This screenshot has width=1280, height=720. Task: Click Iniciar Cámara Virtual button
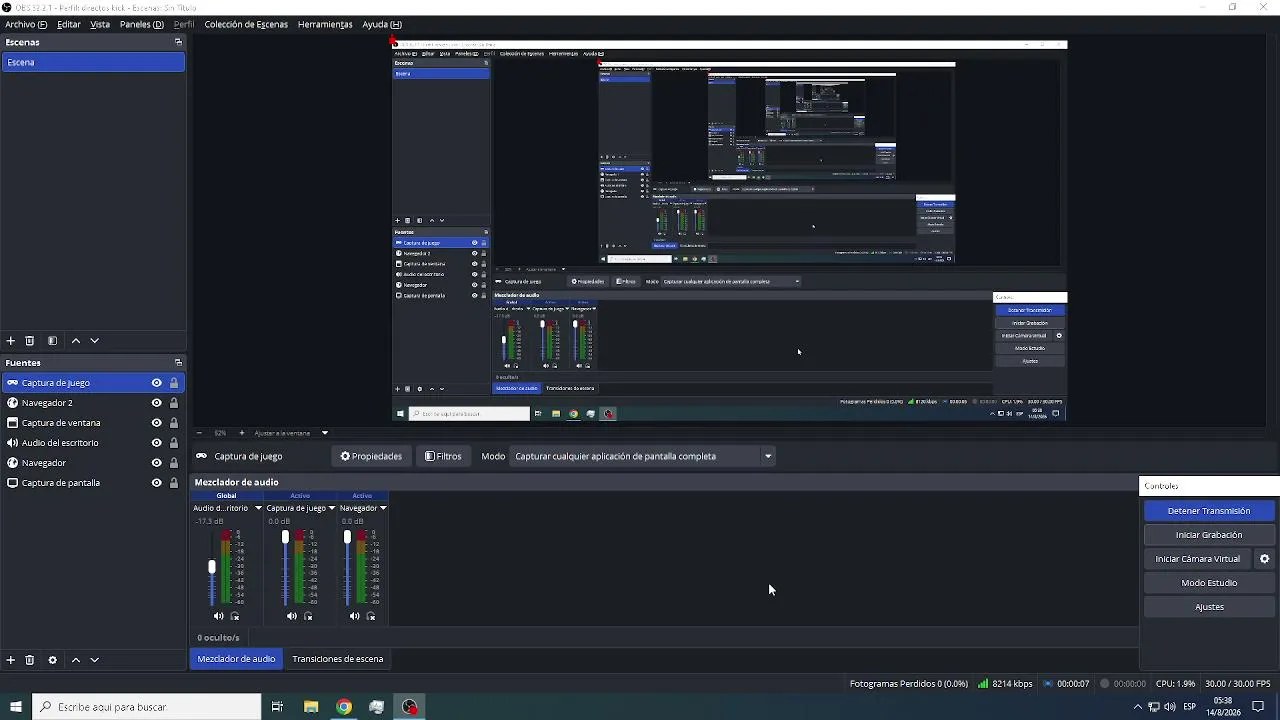coord(1198,559)
